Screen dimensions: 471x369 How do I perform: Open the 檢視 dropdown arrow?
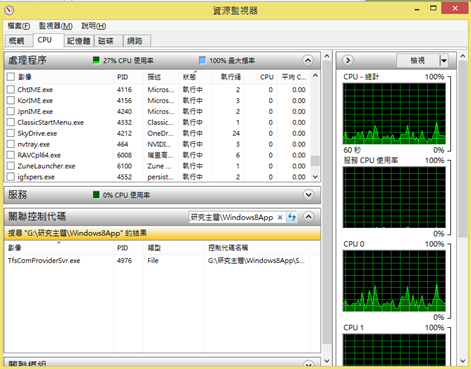pyautogui.click(x=444, y=61)
